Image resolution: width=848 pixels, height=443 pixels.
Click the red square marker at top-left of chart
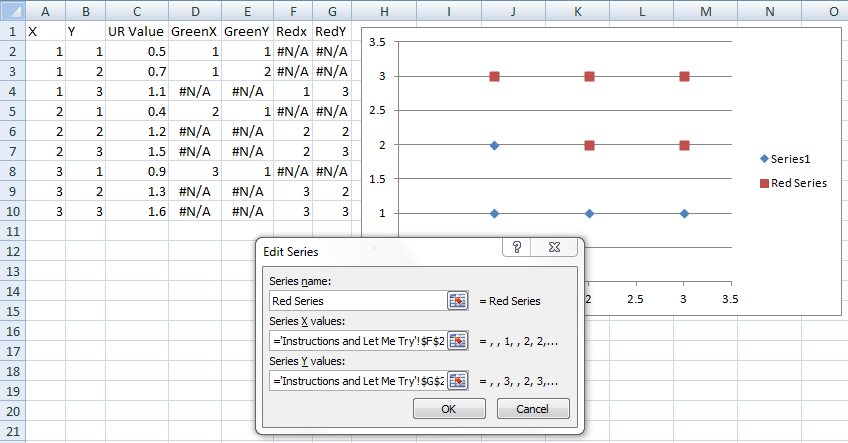click(494, 76)
